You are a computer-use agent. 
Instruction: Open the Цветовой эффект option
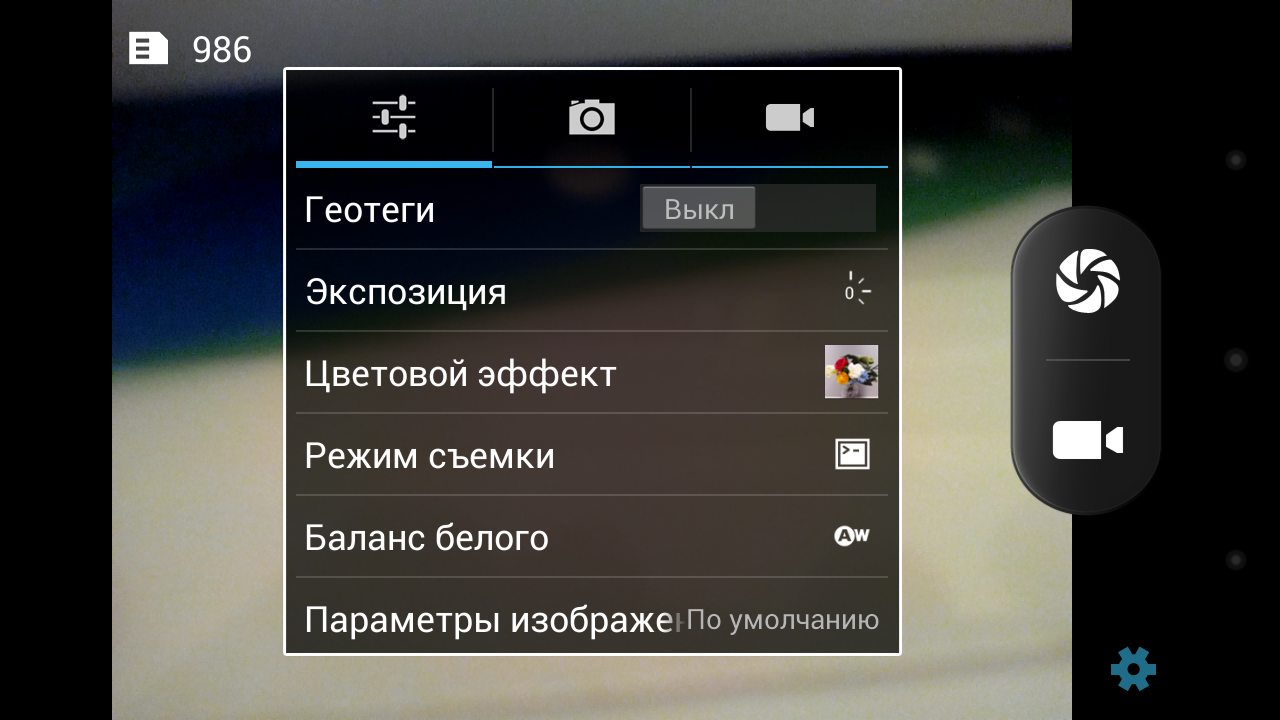pyautogui.click(x=592, y=373)
